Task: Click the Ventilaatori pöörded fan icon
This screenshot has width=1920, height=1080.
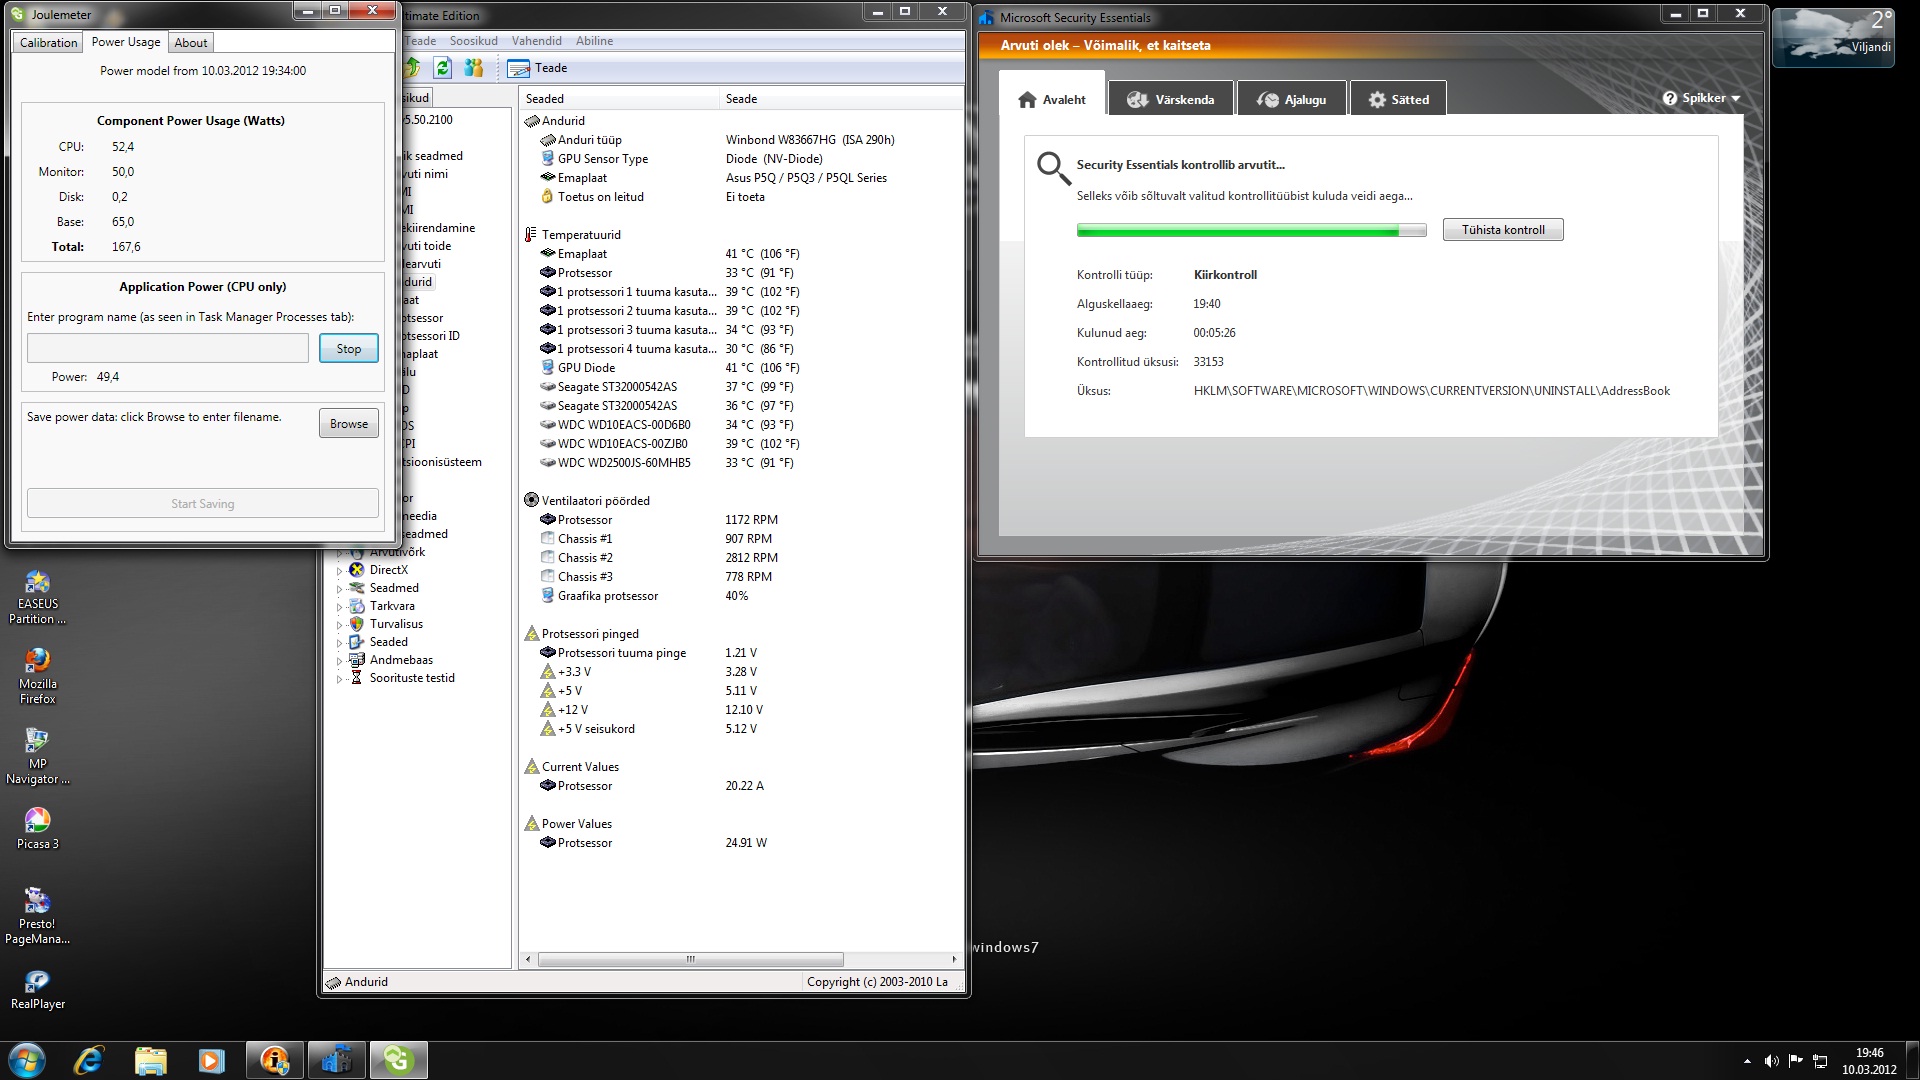Action: [x=531, y=501]
